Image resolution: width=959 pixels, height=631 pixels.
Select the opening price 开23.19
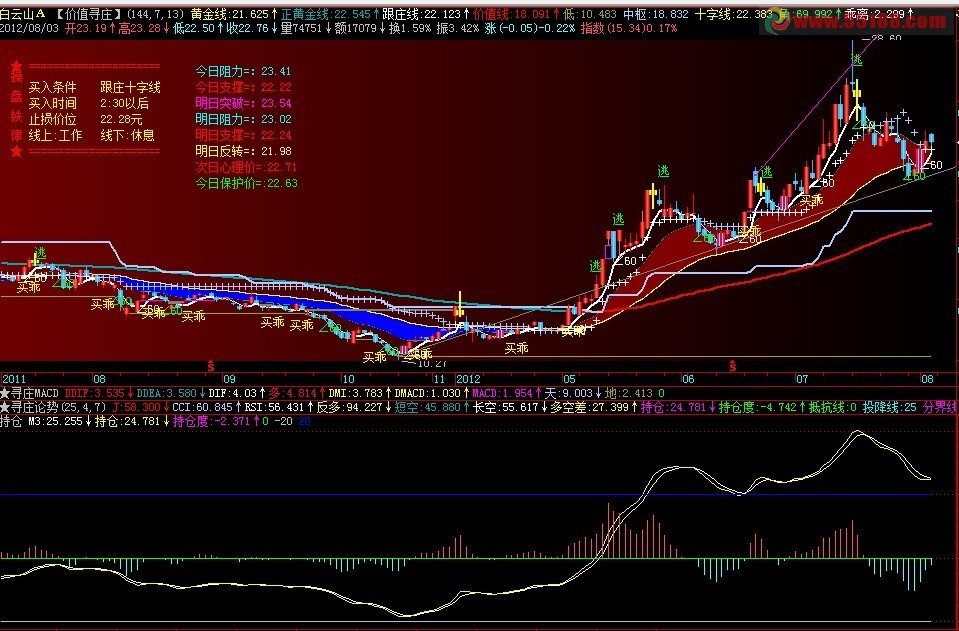84,28
